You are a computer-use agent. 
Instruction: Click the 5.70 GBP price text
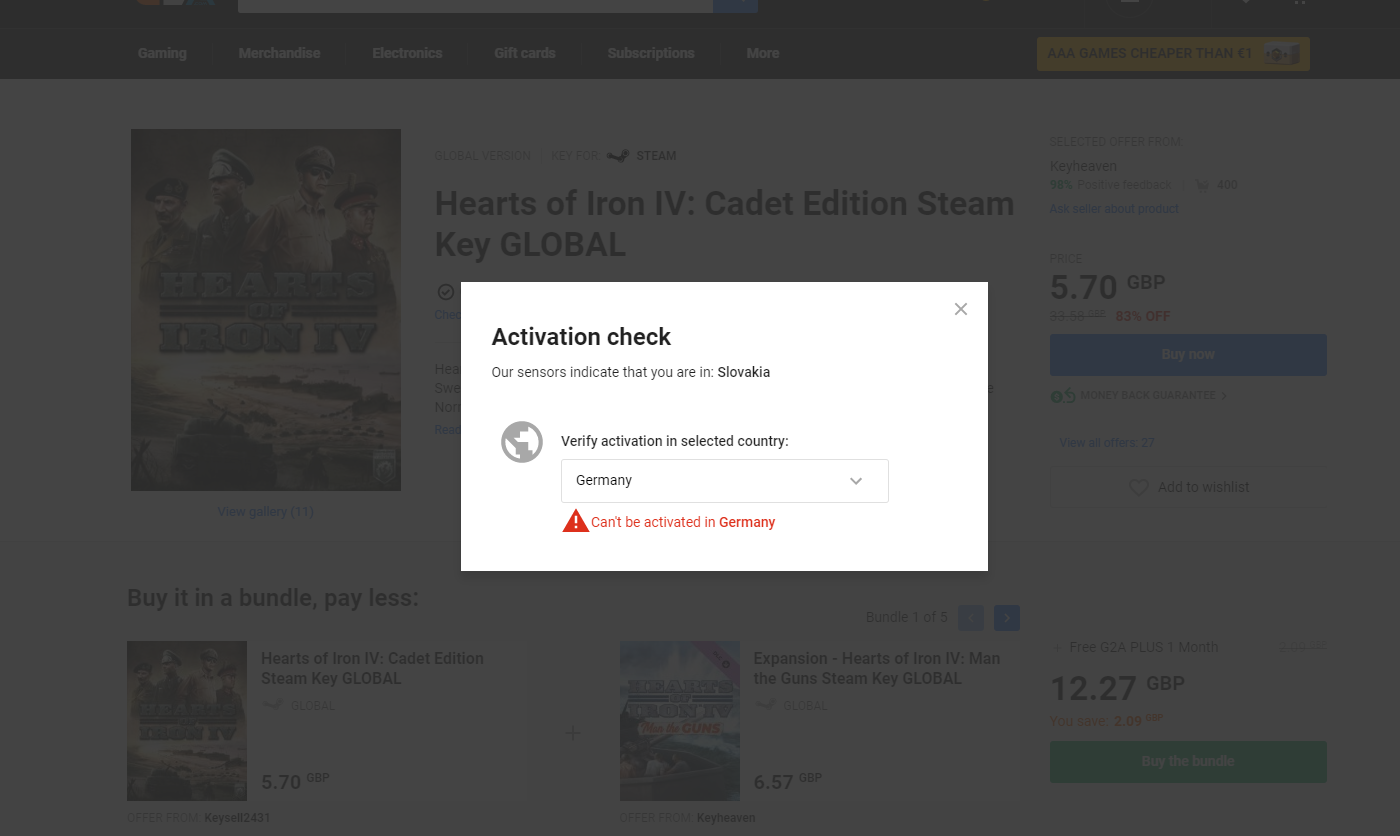pyautogui.click(x=1108, y=287)
